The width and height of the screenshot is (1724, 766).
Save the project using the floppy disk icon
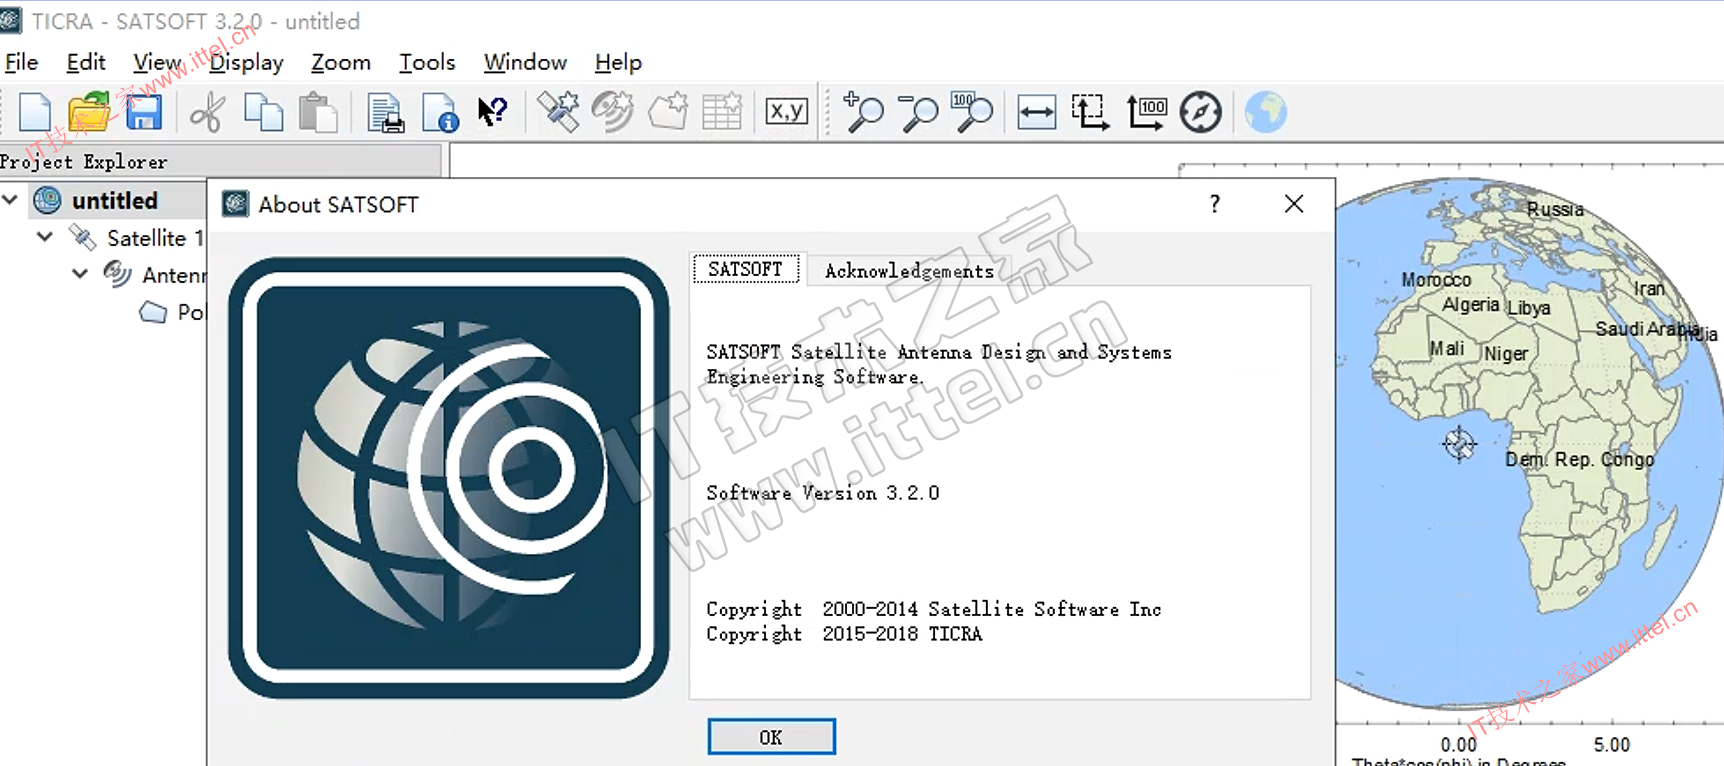pos(144,112)
